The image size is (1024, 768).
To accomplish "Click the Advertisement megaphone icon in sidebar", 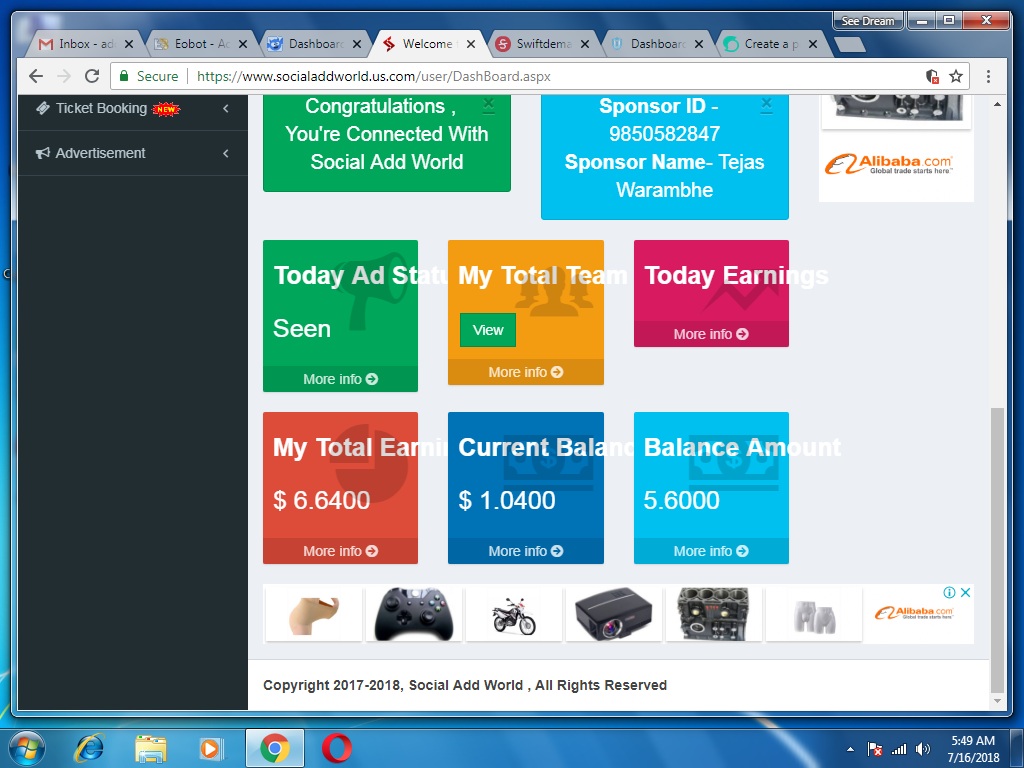I will pyautogui.click(x=41, y=153).
